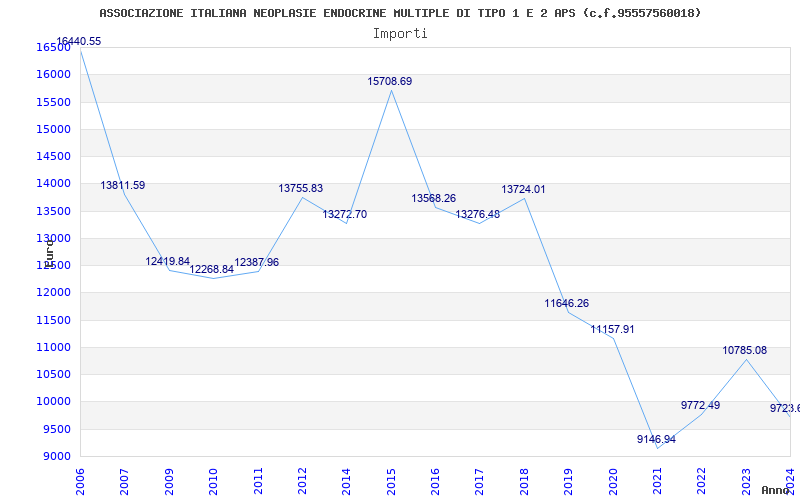Click the 13811.59 data label
The height and width of the screenshot is (500, 800).
point(123,186)
